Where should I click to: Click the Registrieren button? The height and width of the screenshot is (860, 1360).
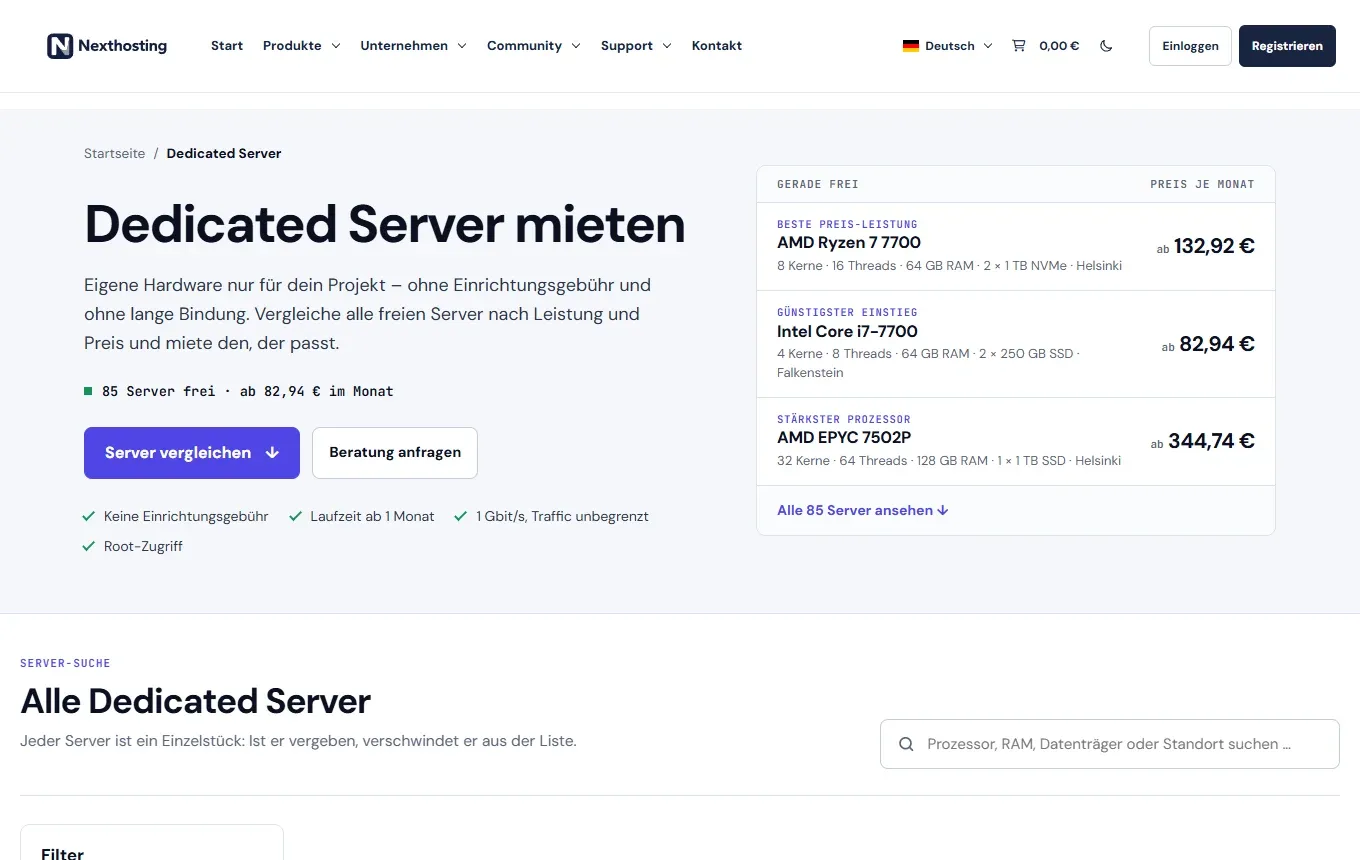click(x=1287, y=46)
